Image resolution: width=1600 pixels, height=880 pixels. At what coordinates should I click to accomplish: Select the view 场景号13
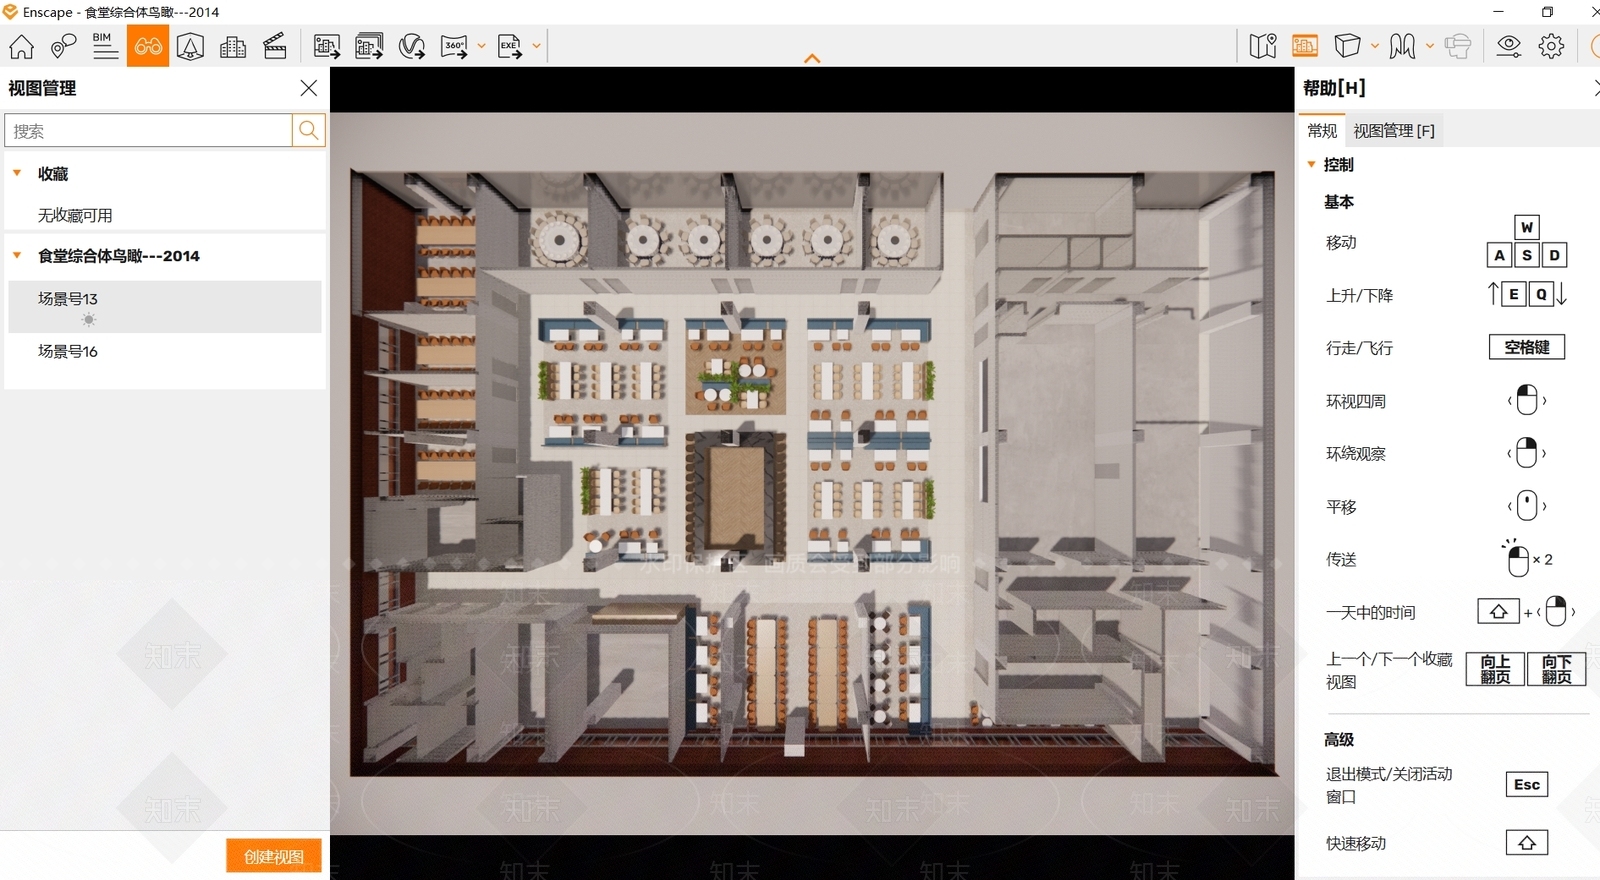165,306
